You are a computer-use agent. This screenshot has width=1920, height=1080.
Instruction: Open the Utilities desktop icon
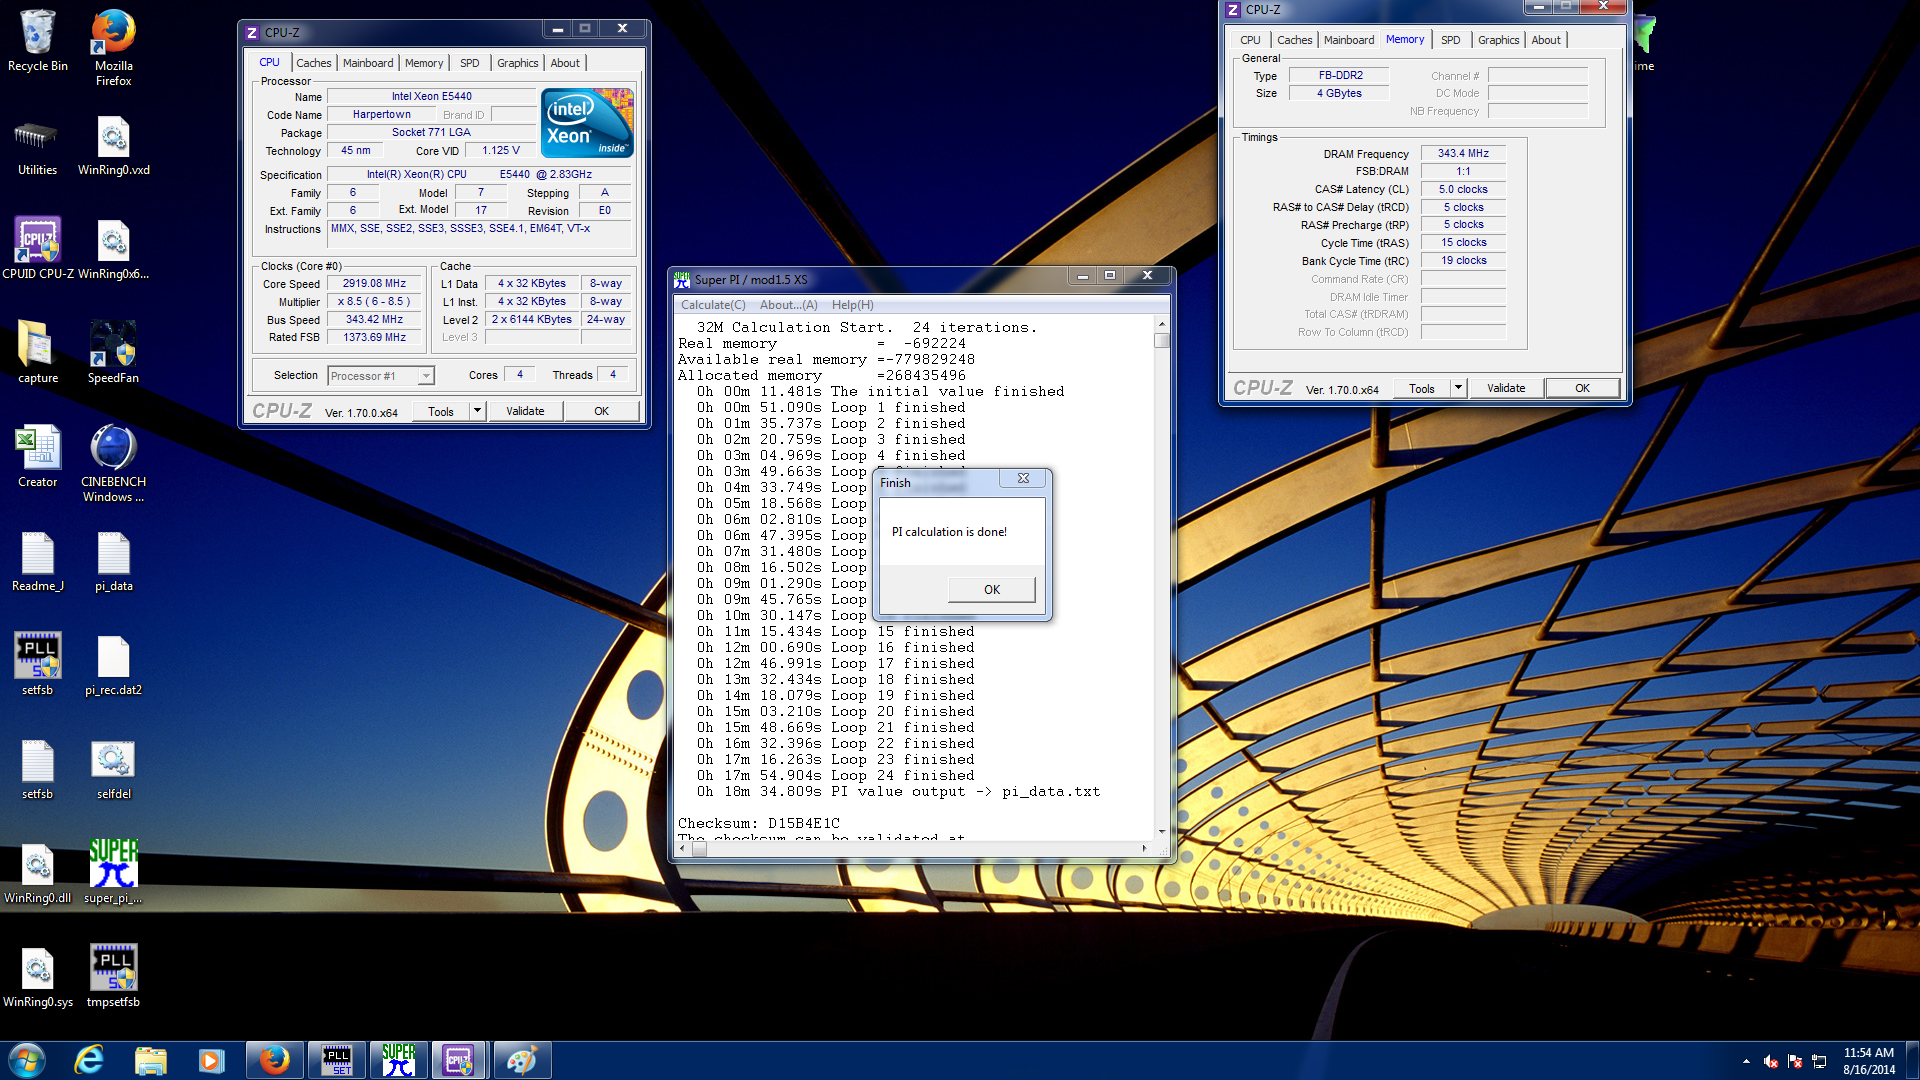38,145
